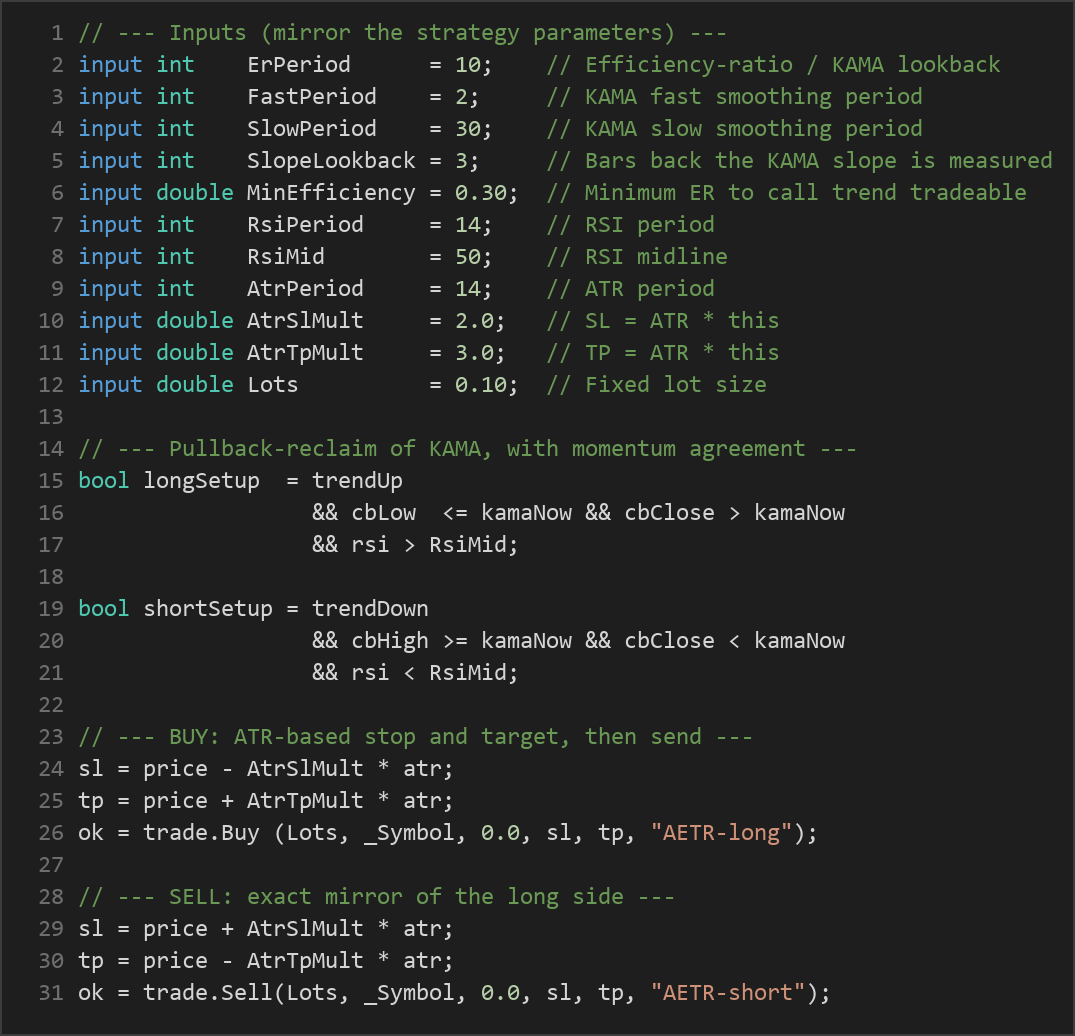The image size is (1075, 1036).
Task: Click the 'double' keyword on the Lots line
Action: tap(195, 385)
